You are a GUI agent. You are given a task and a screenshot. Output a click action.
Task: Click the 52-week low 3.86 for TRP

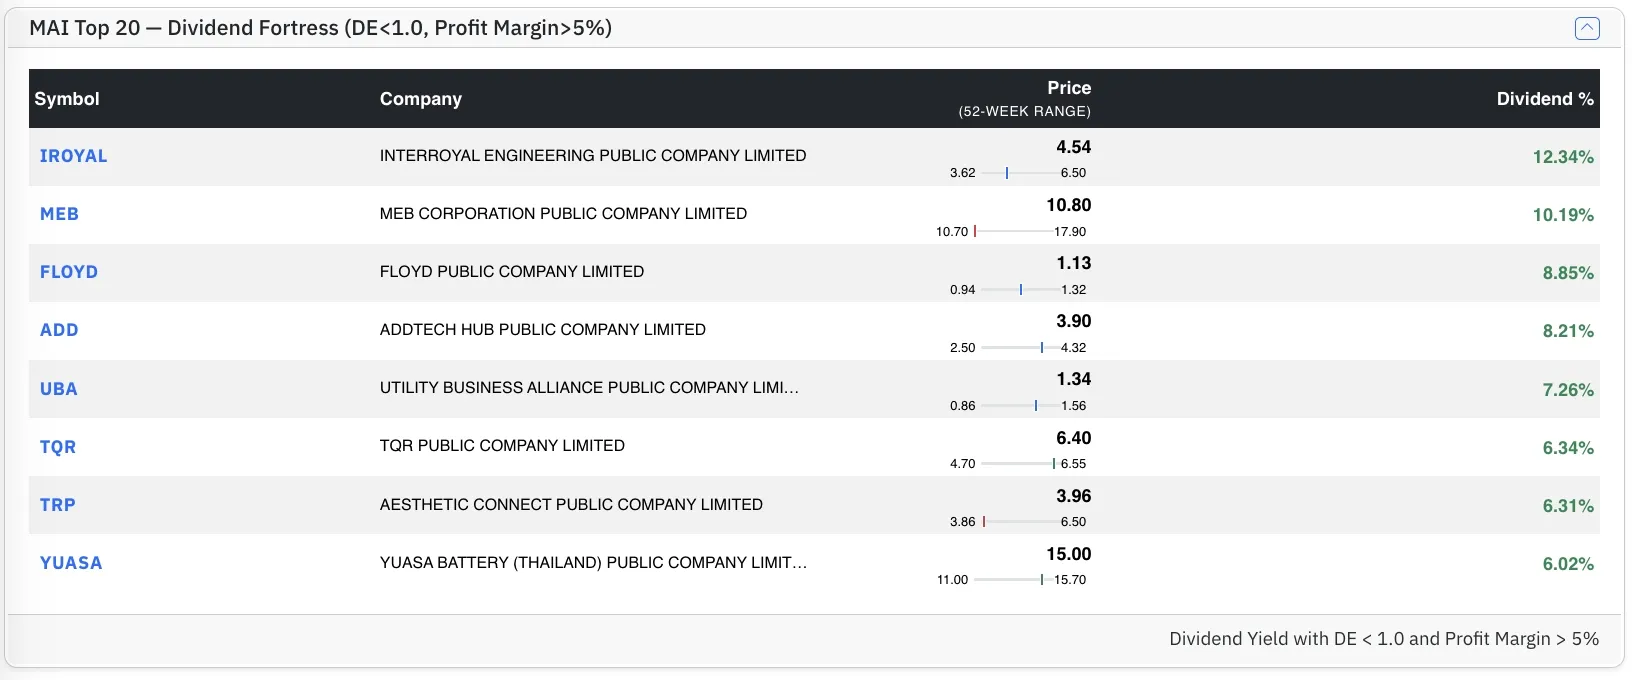tap(962, 521)
